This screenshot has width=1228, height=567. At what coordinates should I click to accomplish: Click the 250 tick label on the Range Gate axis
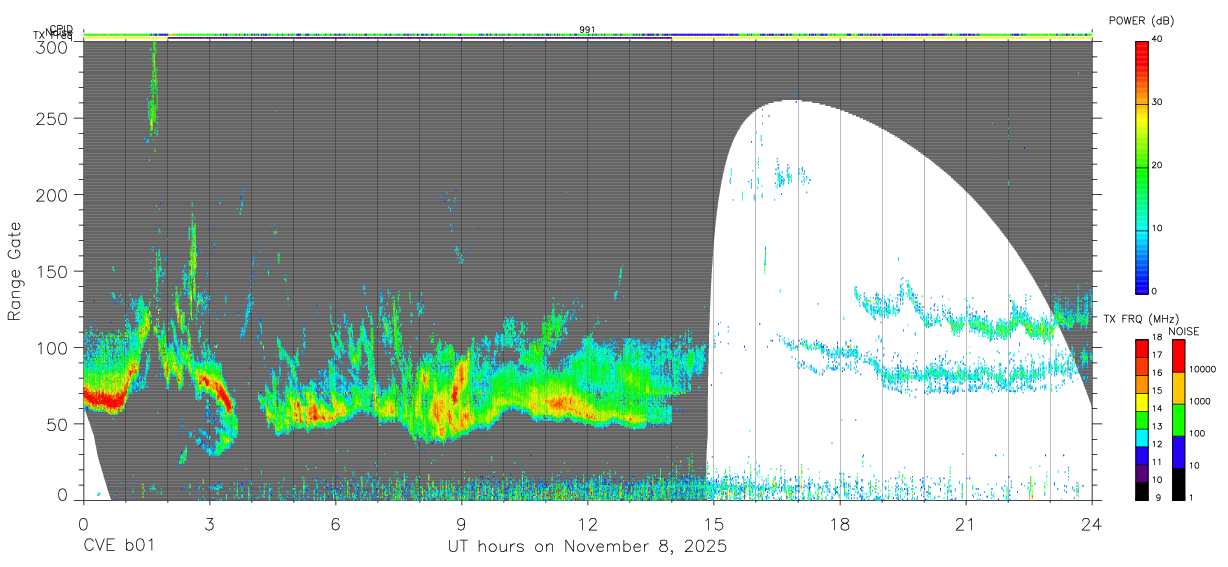pyautogui.click(x=52, y=118)
